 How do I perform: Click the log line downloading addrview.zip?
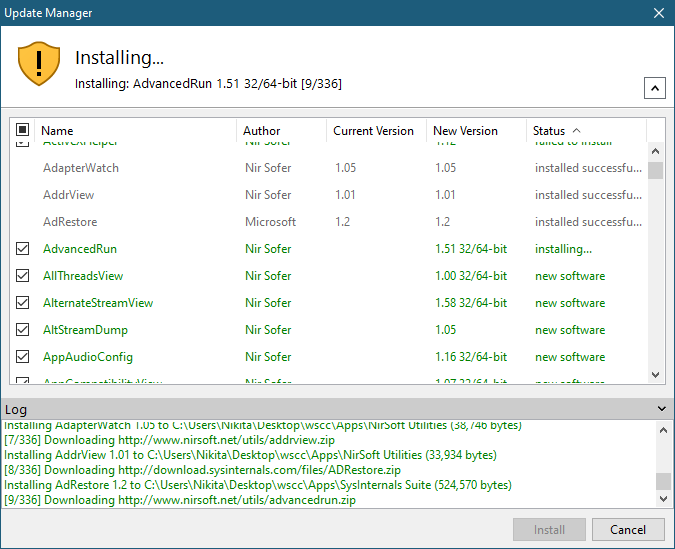tap(169, 440)
